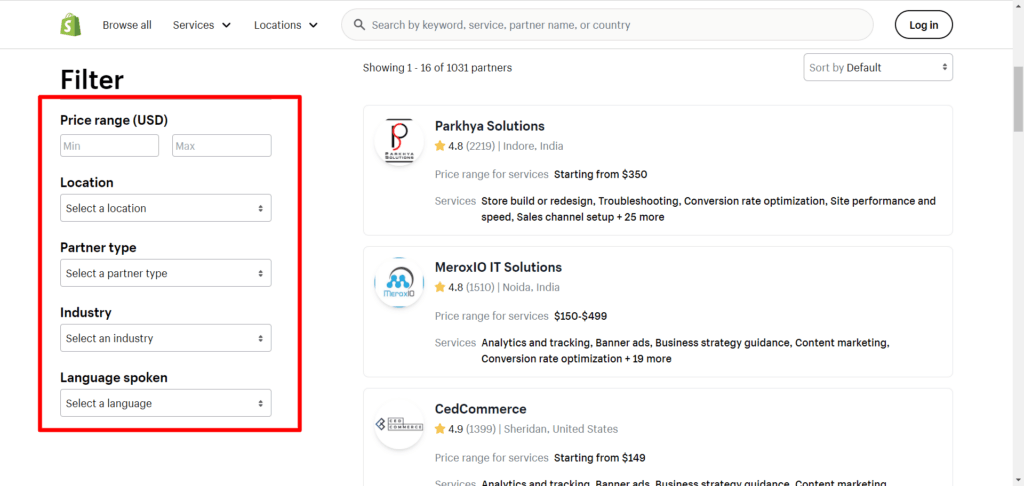
Task: Focus the keyword search field
Action: tap(607, 25)
